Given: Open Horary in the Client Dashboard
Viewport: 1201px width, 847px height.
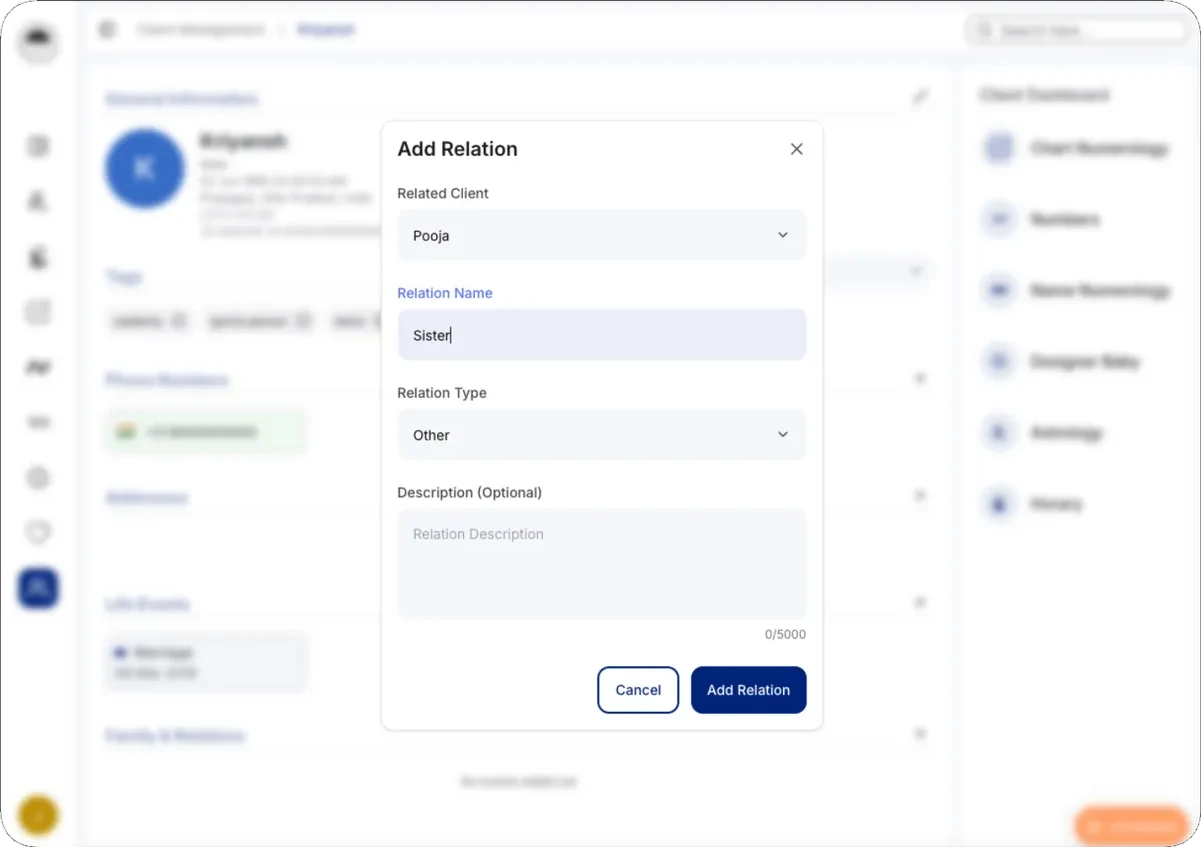Looking at the screenshot, I should click(x=1033, y=504).
